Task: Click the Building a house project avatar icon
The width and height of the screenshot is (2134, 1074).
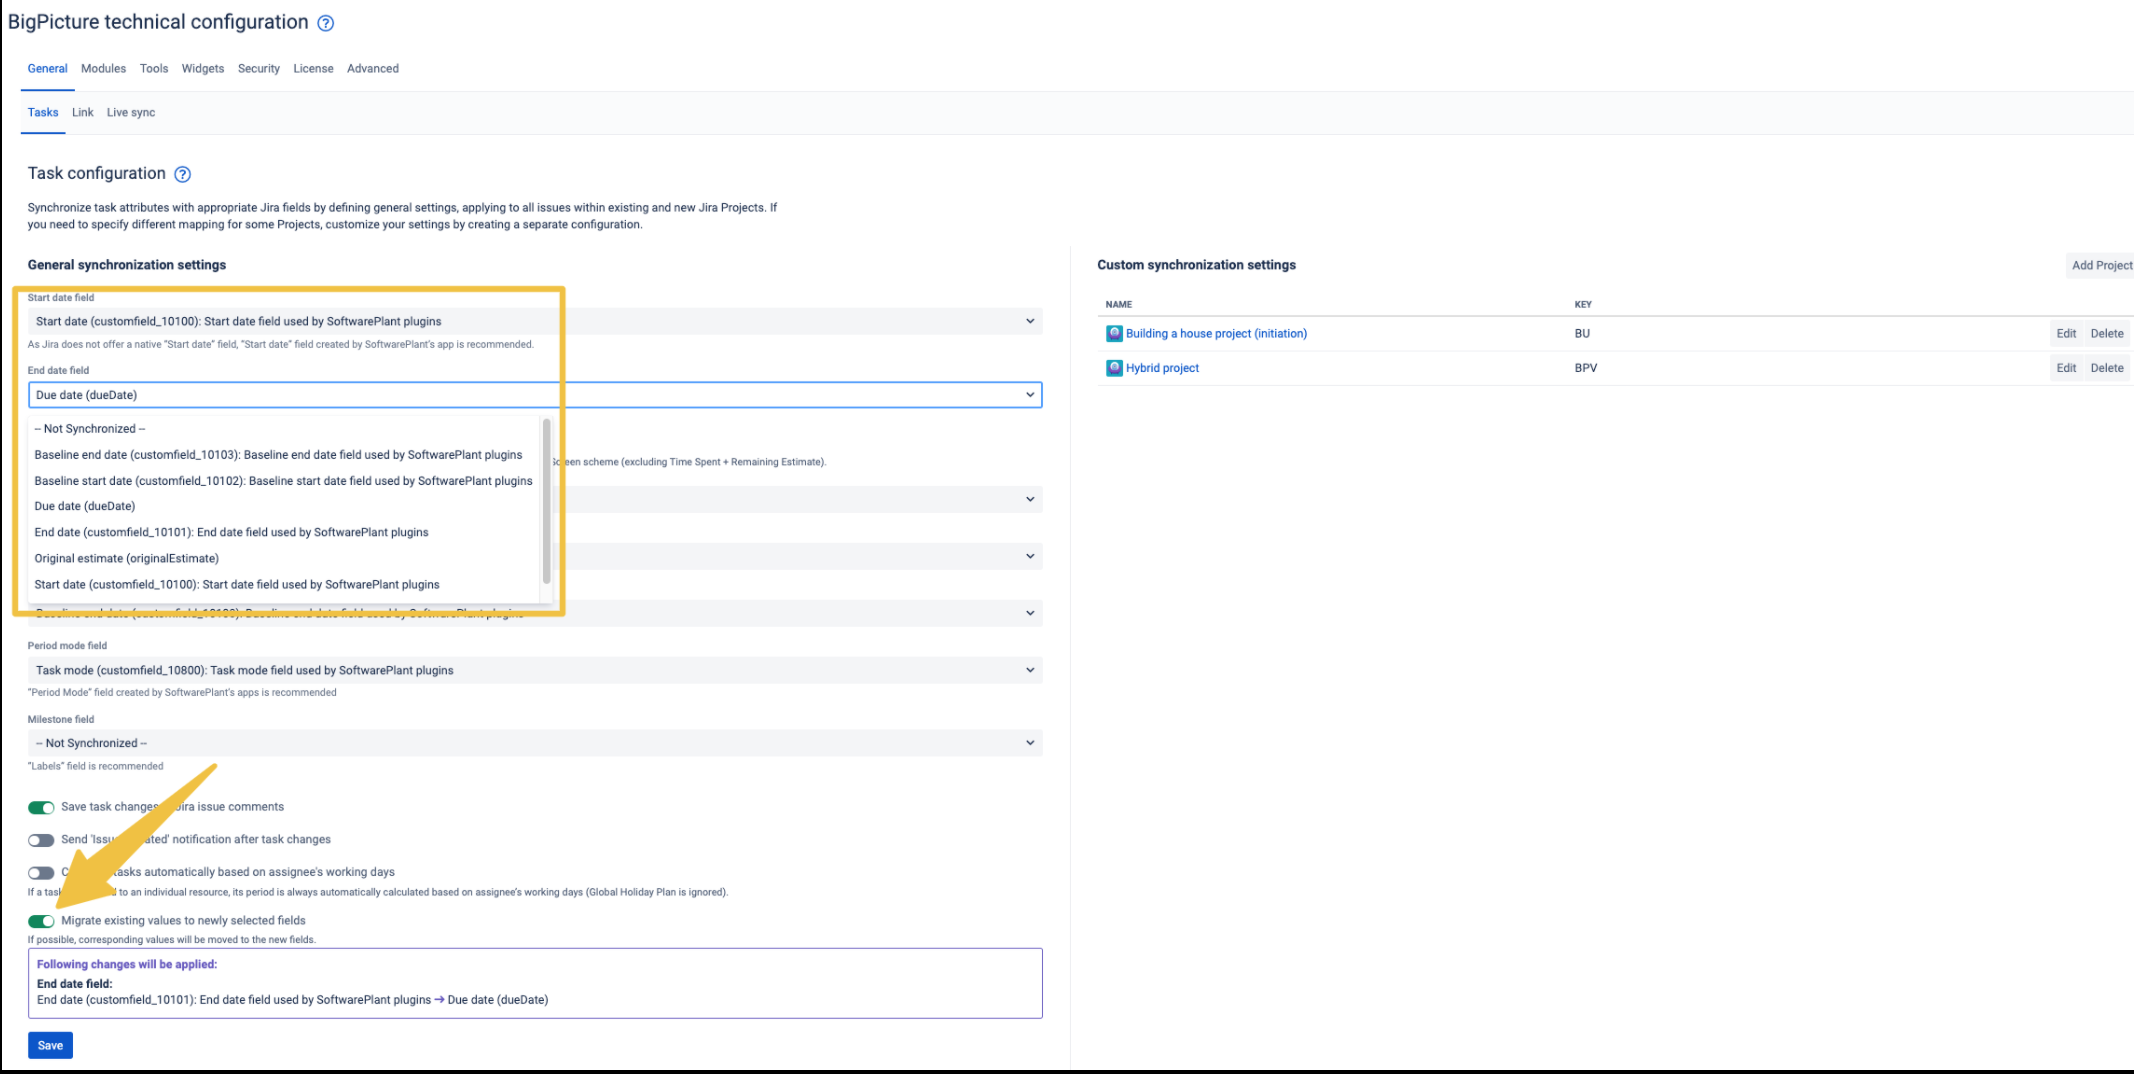Action: coord(1114,333)
